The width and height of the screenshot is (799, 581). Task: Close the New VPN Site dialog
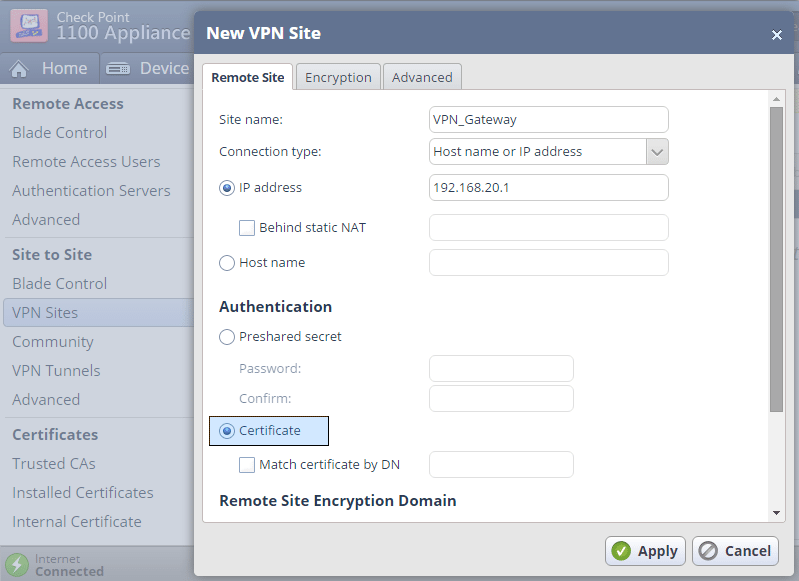coord(776,35)
